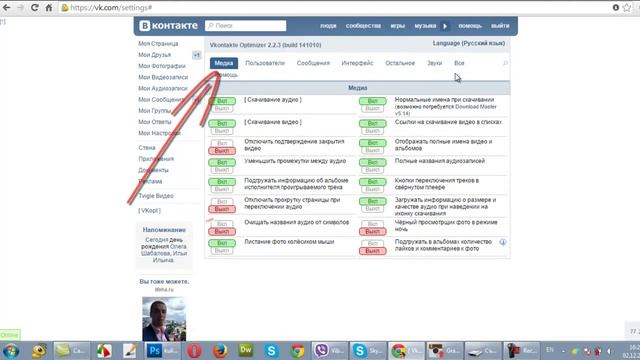
Task: Open Photoshop from the taskbar
Action: click(163, 351)
